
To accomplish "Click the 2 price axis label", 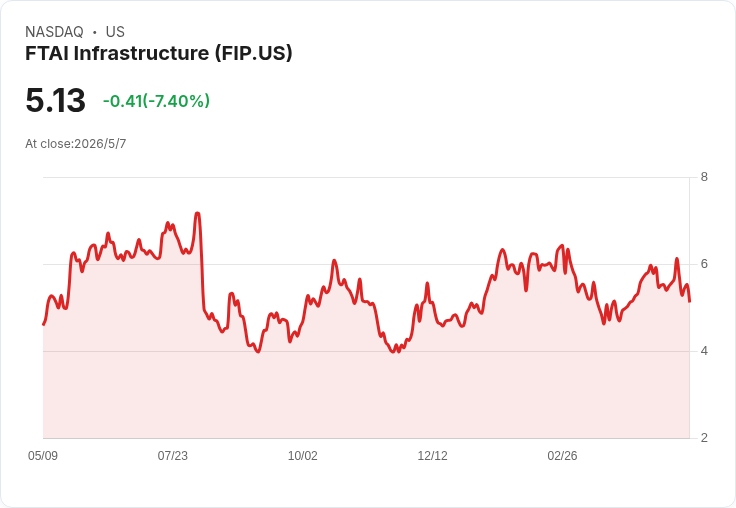I will point(704,438).
